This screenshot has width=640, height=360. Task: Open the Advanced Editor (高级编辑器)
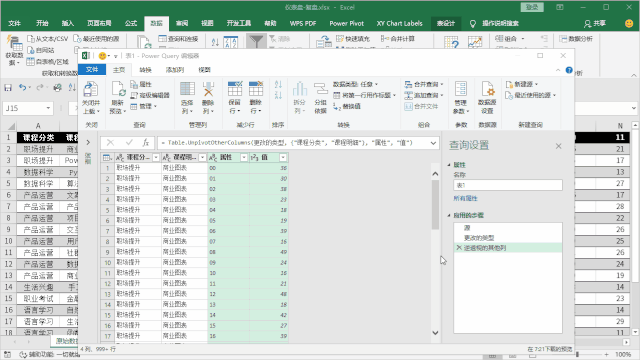click(x=150, y=95)
